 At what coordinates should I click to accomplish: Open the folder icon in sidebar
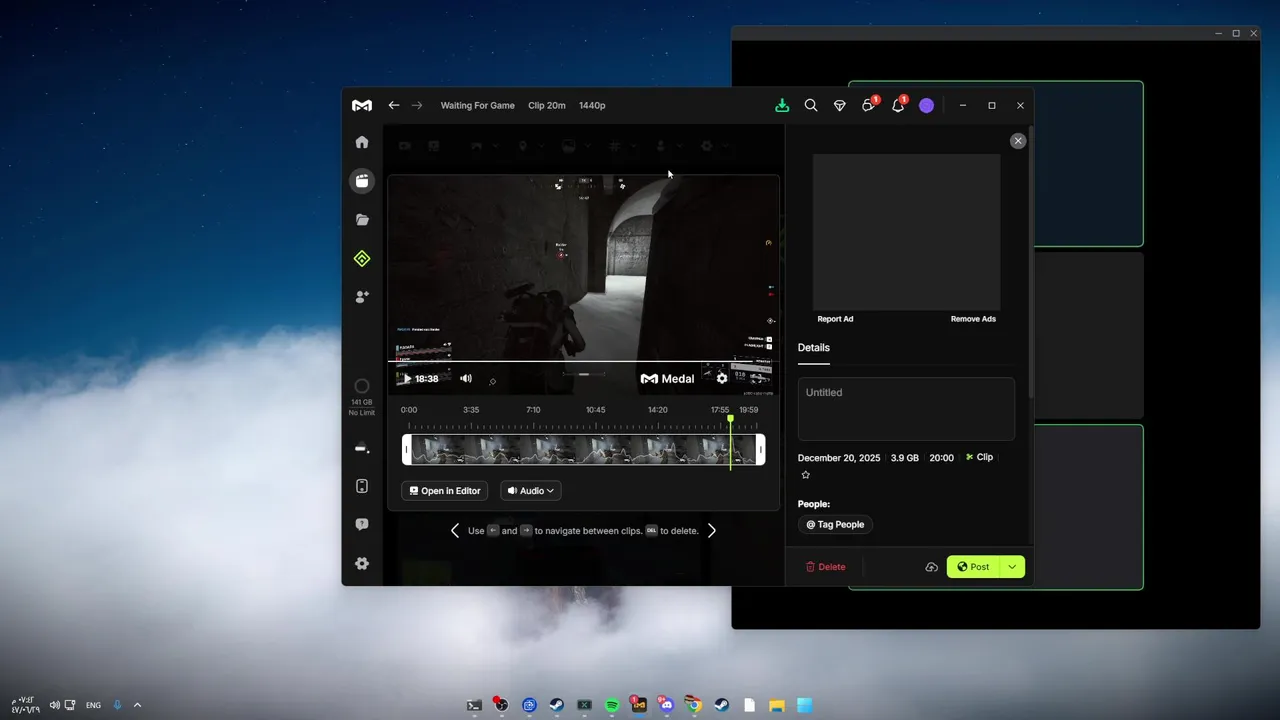(x=362, y=220)
